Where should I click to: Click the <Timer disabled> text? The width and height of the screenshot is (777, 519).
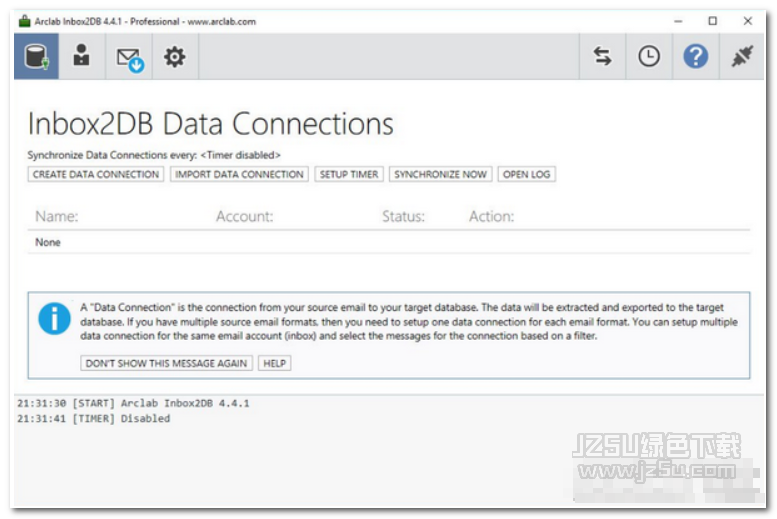(240, 155)
